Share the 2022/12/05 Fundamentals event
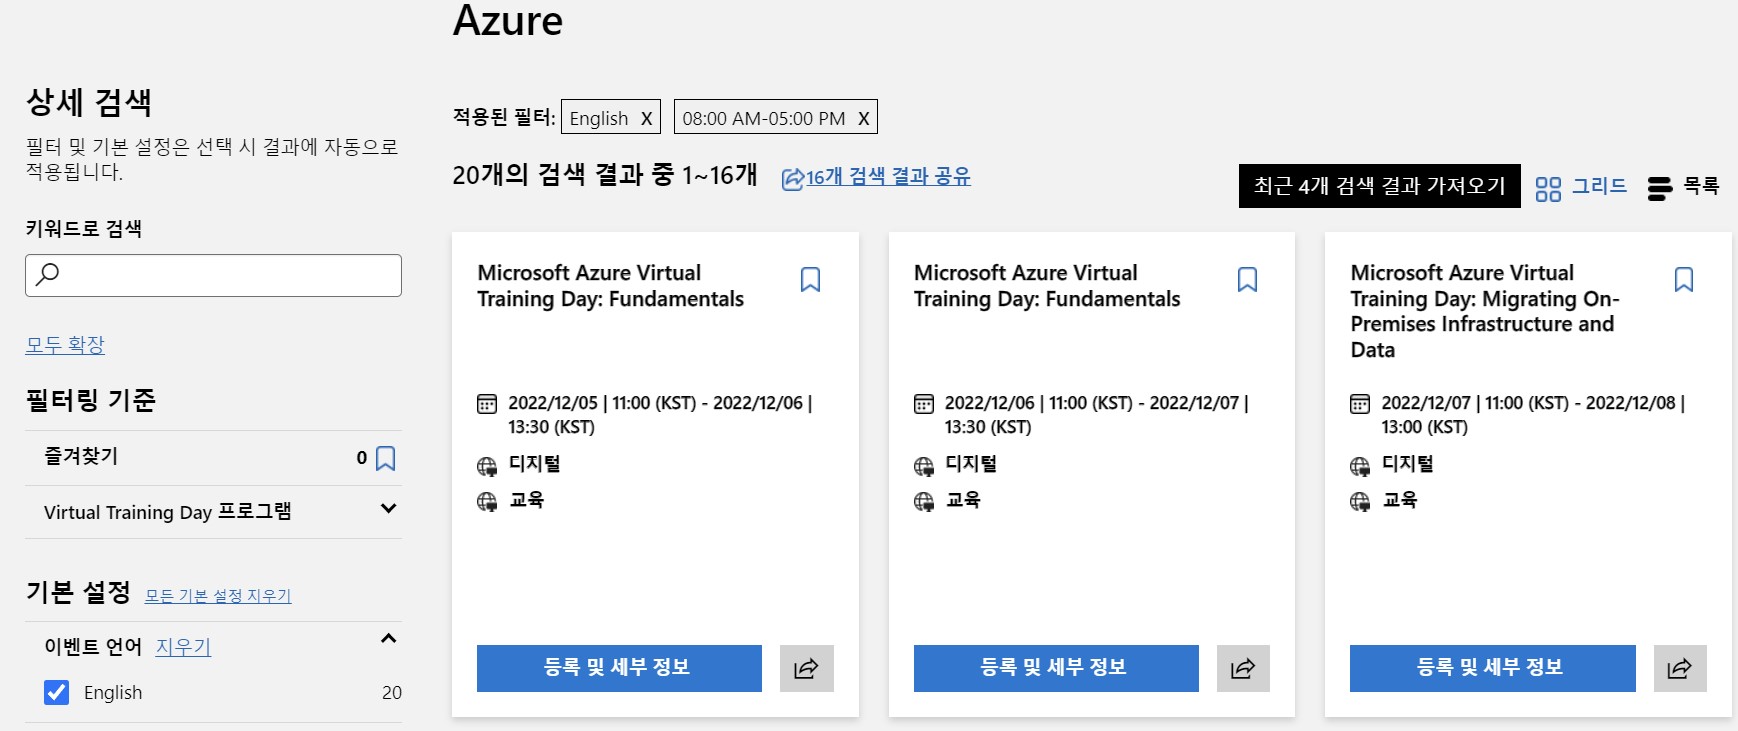The height and width of the screenshot is (731, 1738). 806,668
